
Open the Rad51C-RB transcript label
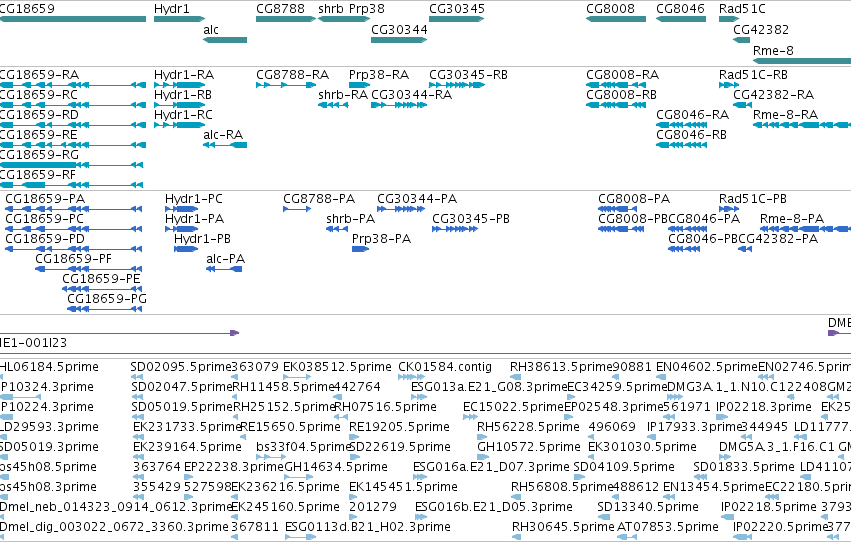pyautogui.click(x=753, y=74)
